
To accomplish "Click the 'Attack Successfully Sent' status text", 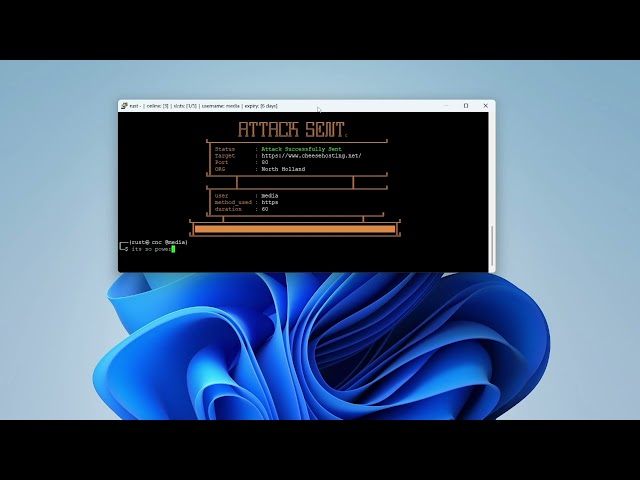I will tap(301, 149).
